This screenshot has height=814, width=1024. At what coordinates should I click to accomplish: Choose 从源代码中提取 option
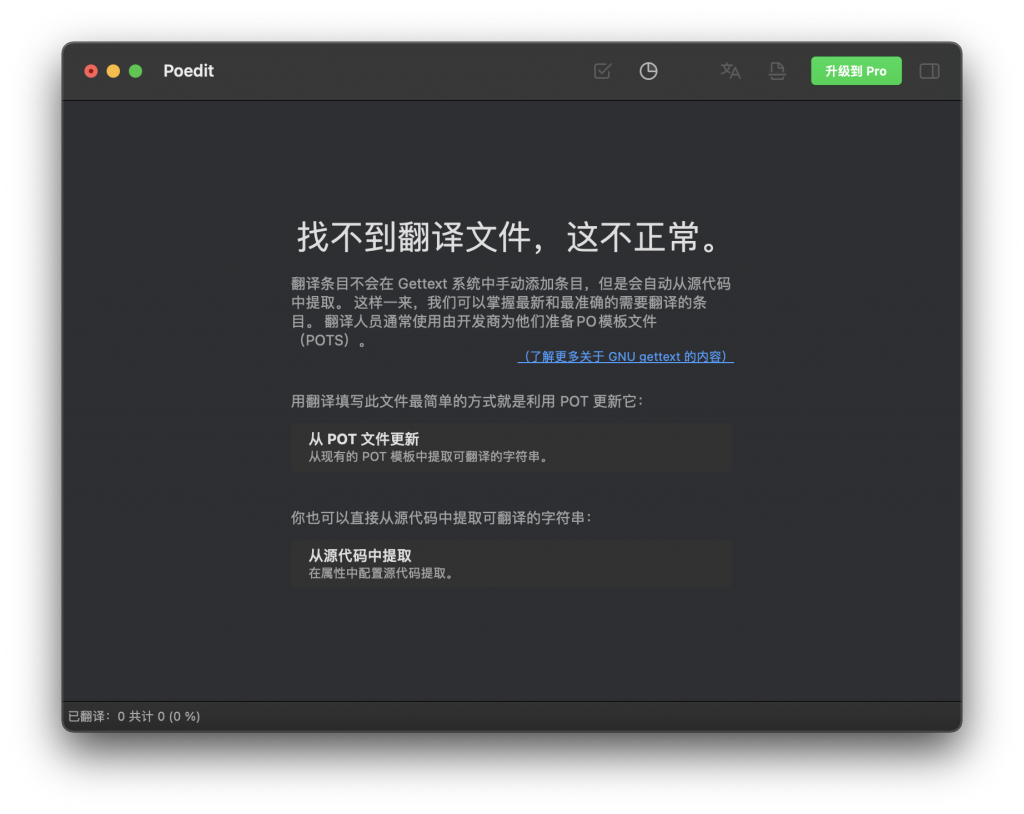click(x=511, y=564)
